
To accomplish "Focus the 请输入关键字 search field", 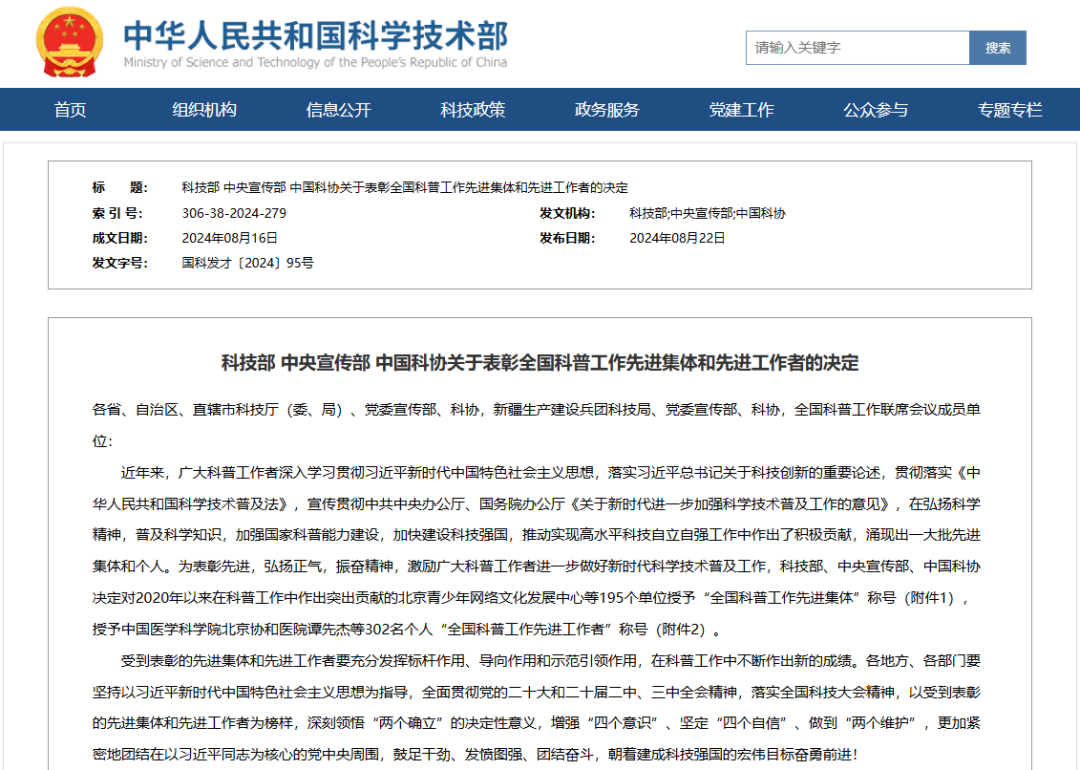I will pyautogui.click(x=857, y=48).
